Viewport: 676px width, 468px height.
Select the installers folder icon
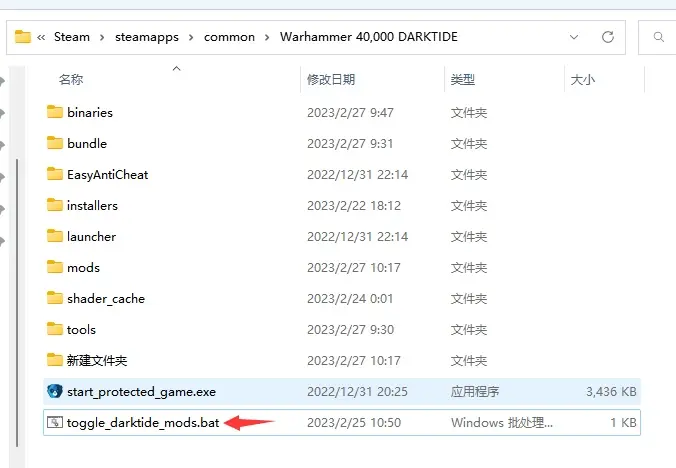(55, 205)
